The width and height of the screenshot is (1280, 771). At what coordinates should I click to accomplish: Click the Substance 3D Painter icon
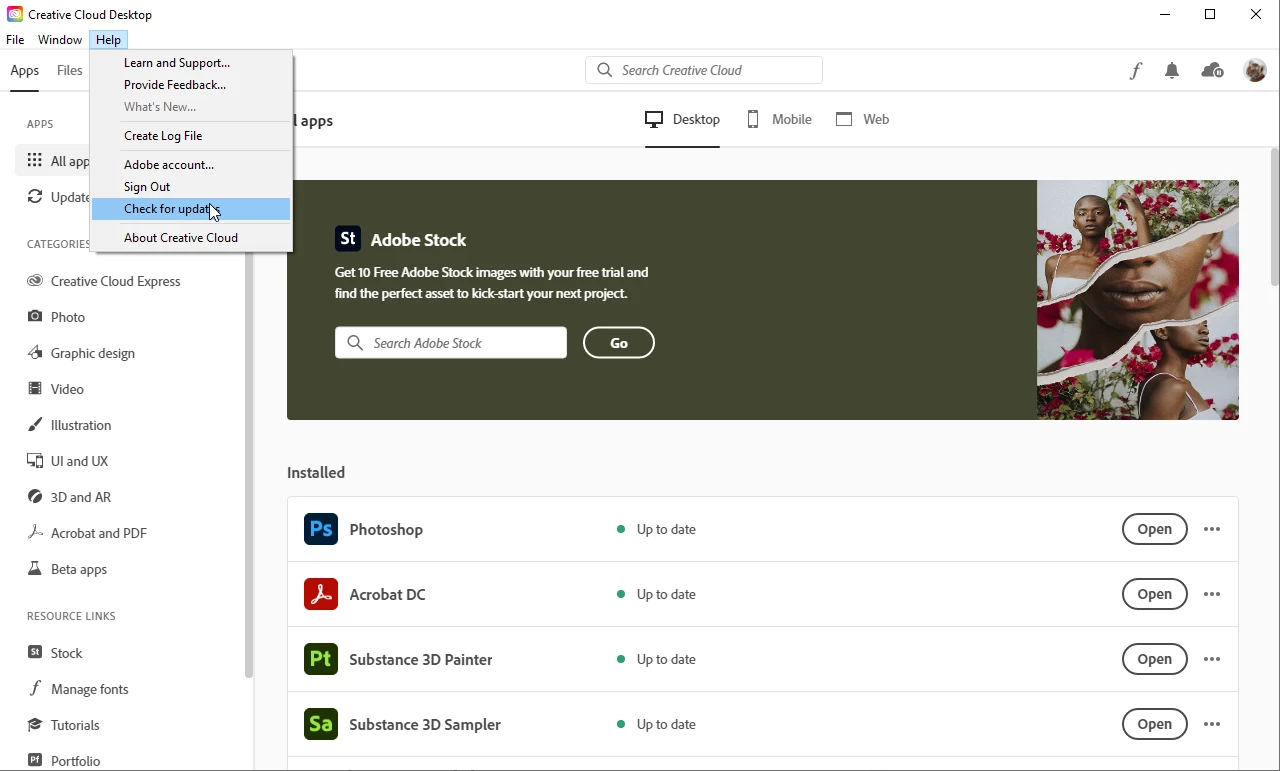point(321,659)
